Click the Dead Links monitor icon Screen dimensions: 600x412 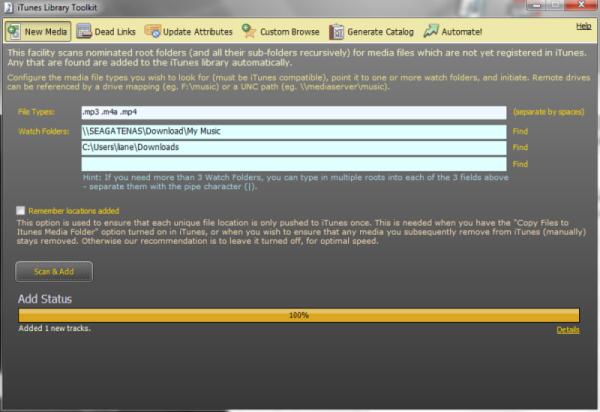[85, 32]
